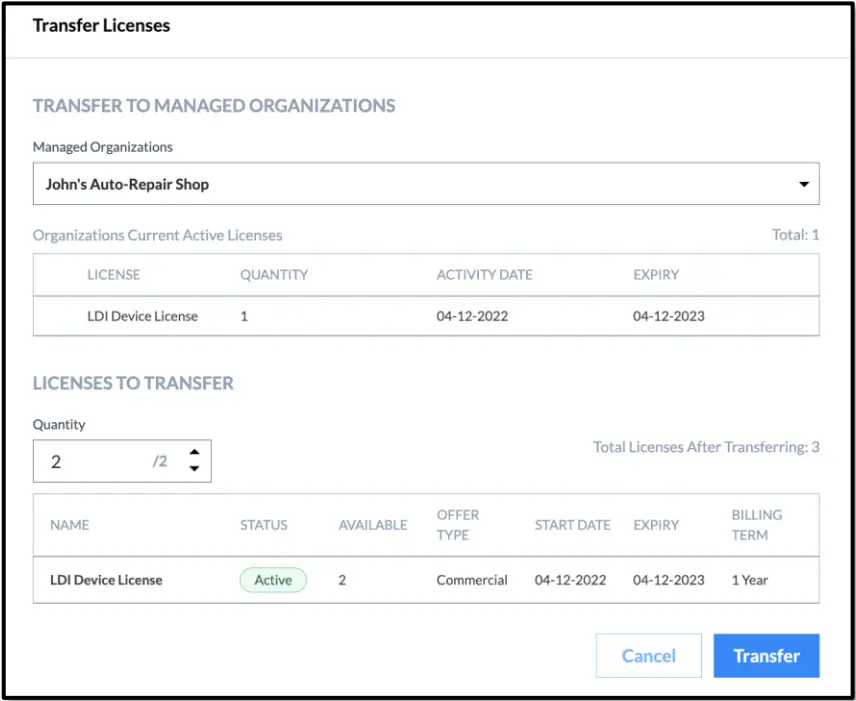Click the quantity stepper up arrow
Image resolution: width=856 pixels, height=701 pixels.
pos(194,453)
